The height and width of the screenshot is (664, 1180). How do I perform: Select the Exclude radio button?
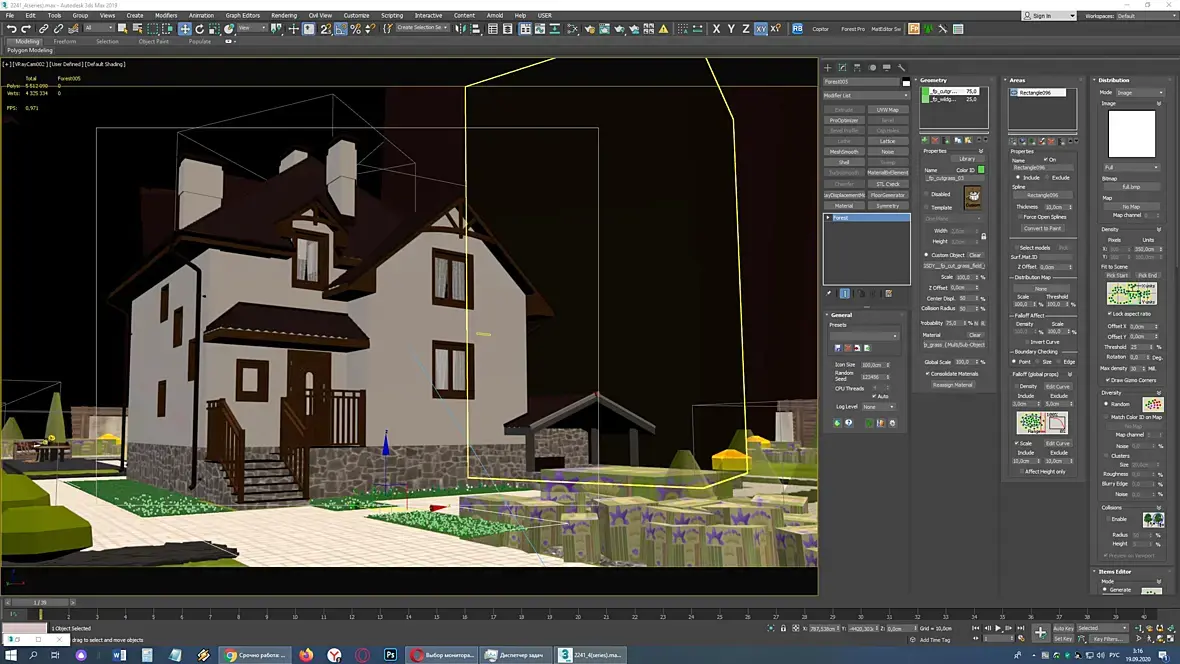click(1047, 177)
